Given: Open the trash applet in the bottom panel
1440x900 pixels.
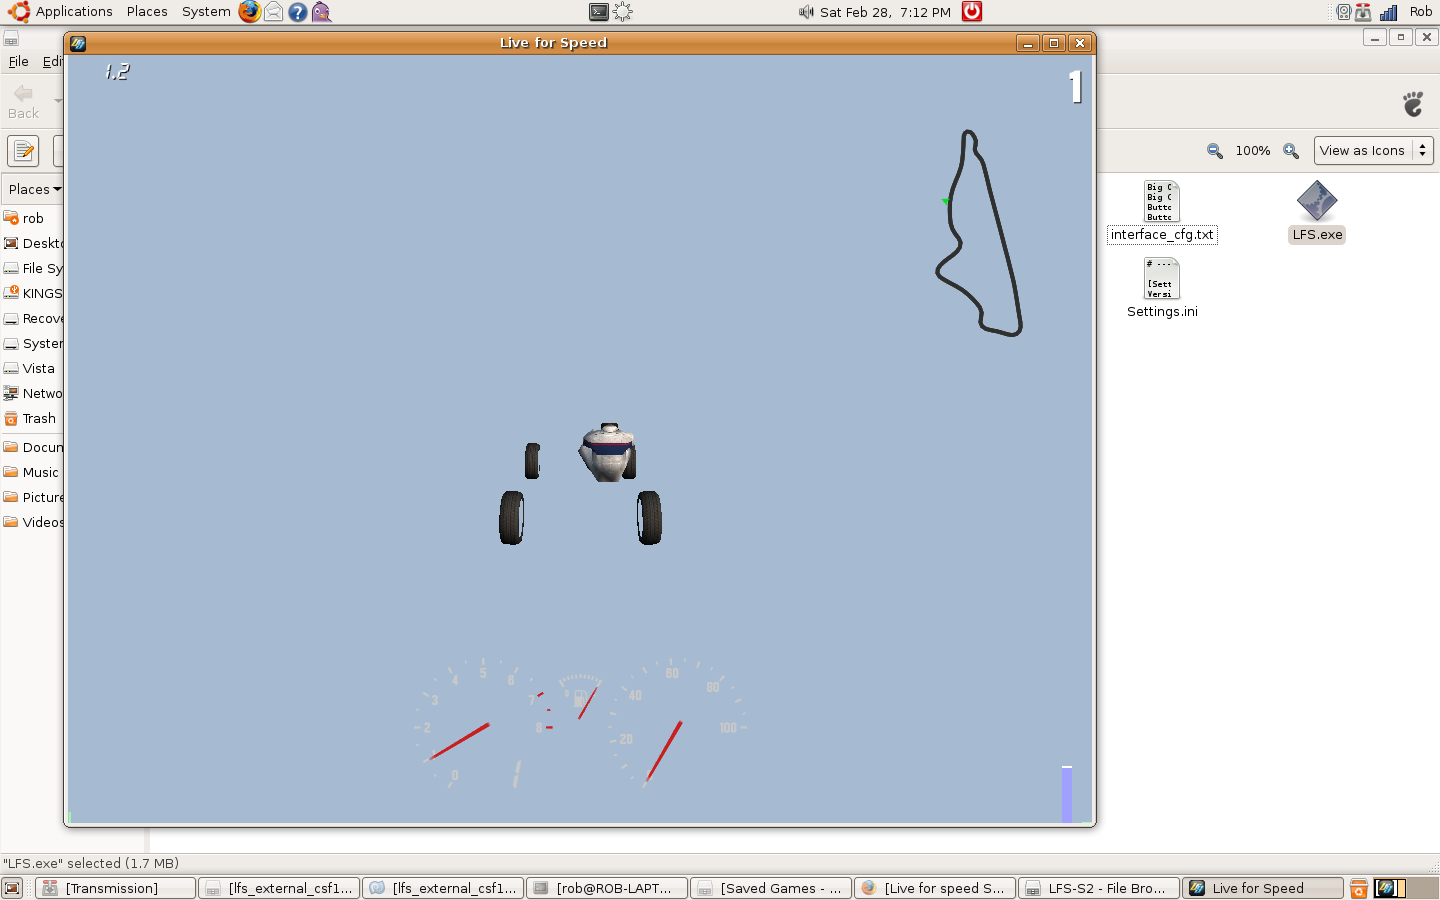Looking at the screenshot, I should [1359, 888].
